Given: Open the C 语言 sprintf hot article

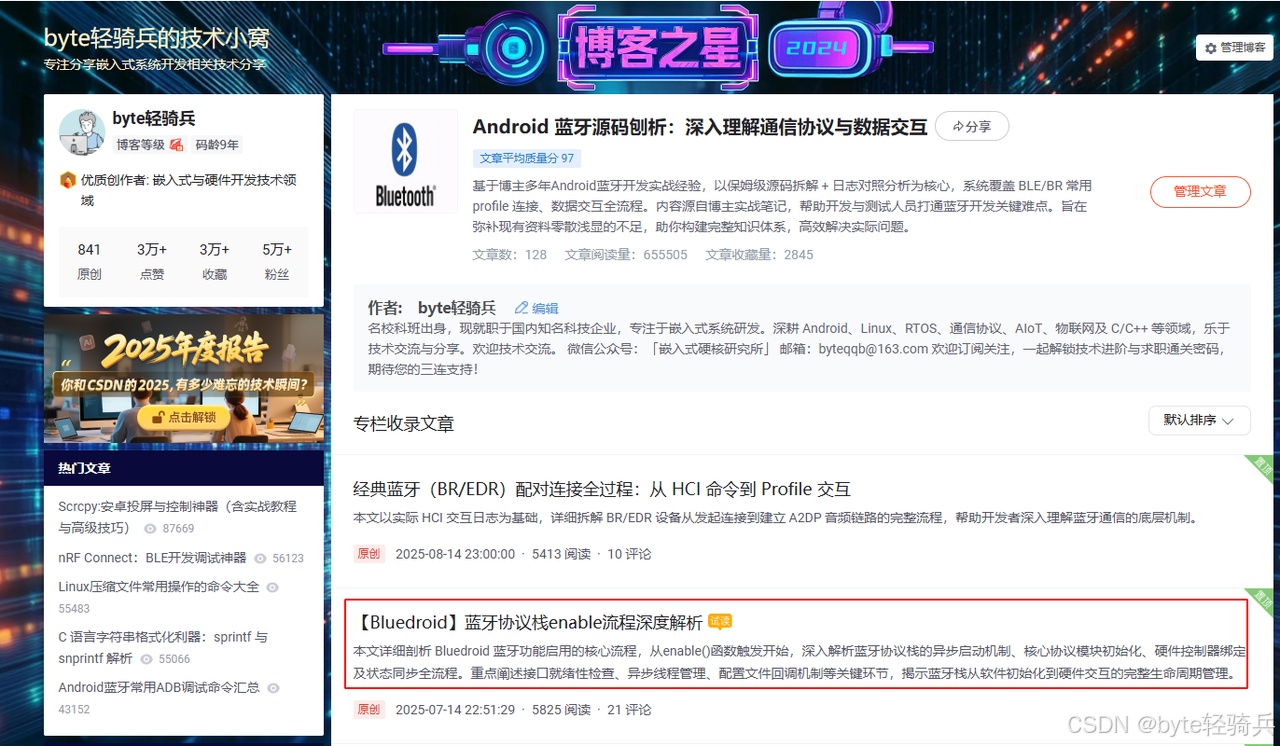Looking at the screenshot, I should click(x=163, y=647).
